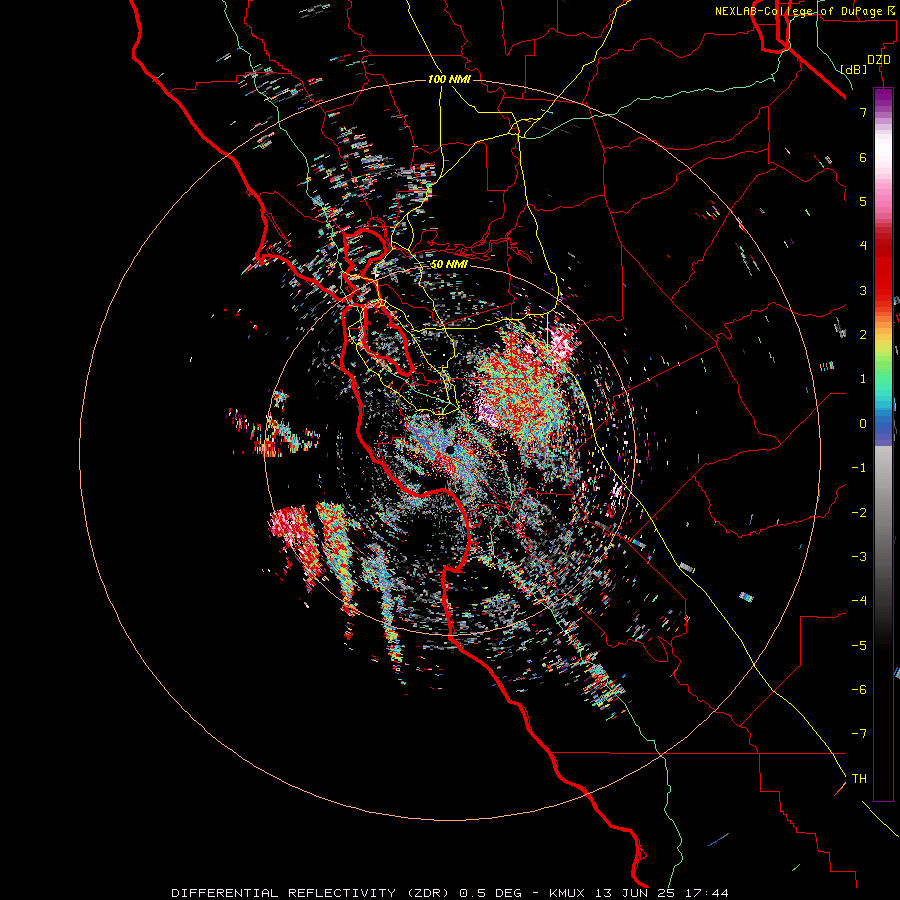Select the 3 value on the color scale

[x=863, y=290]
